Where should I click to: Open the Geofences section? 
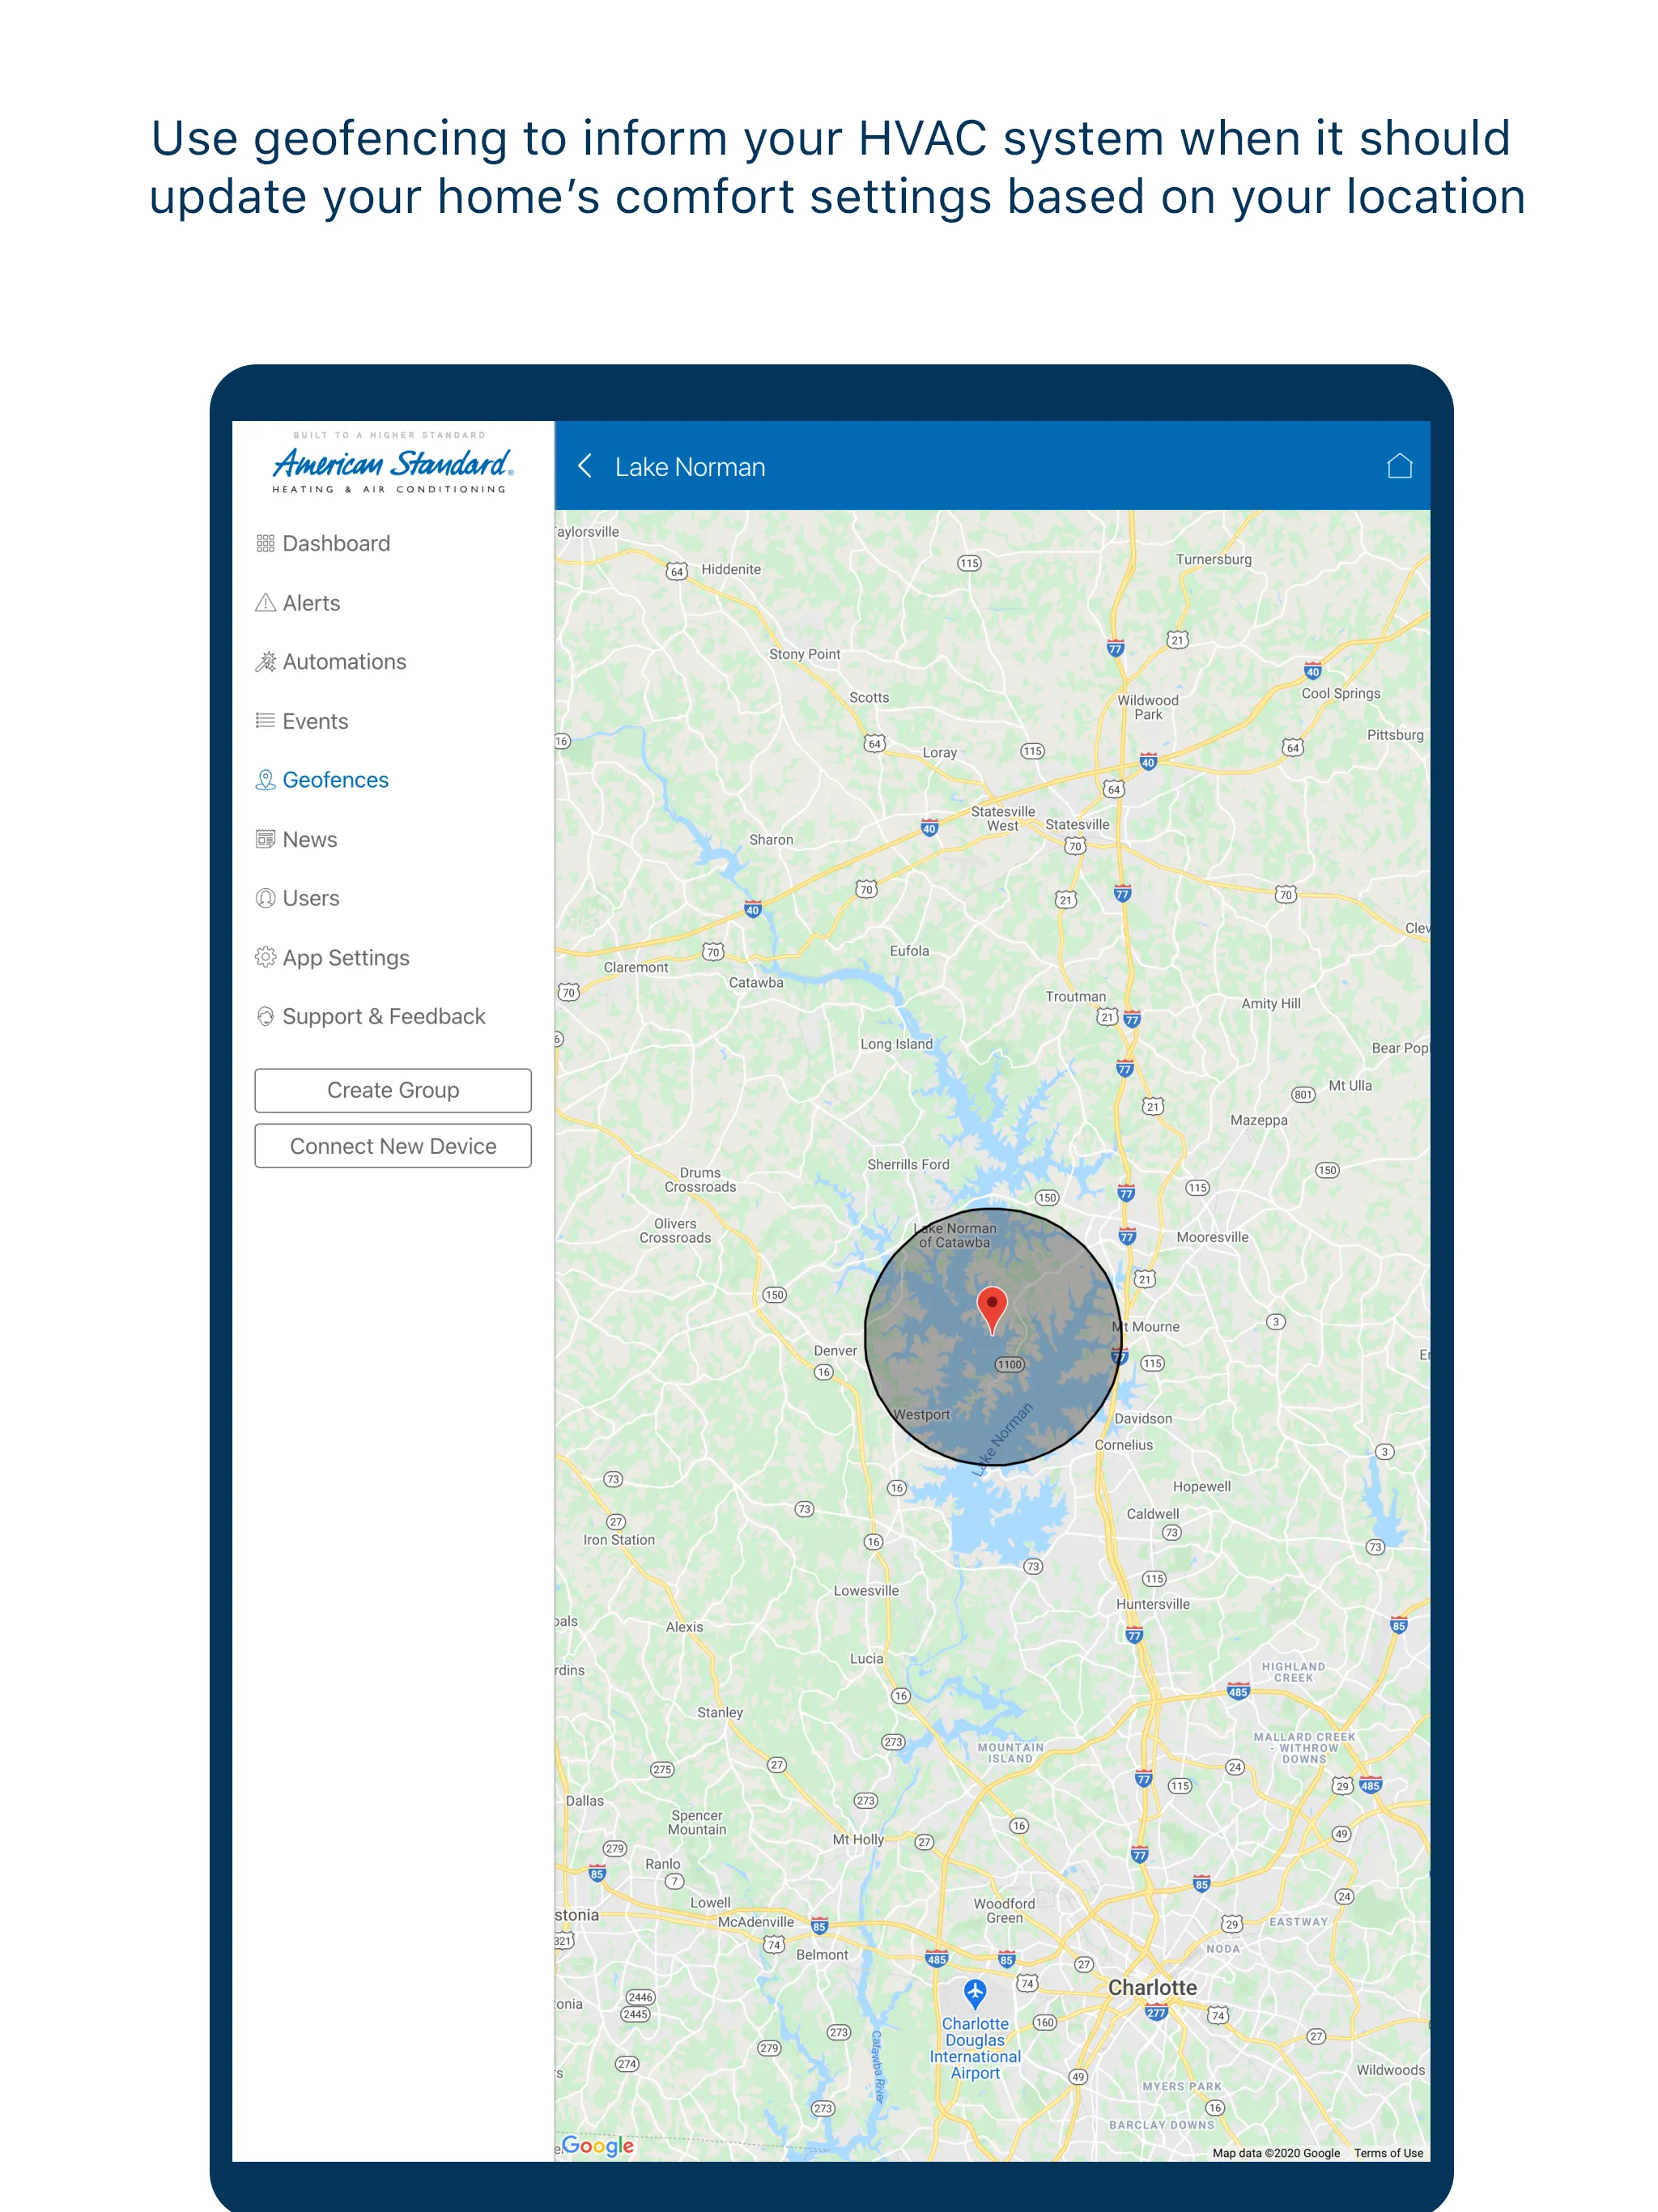click(333, 779)
